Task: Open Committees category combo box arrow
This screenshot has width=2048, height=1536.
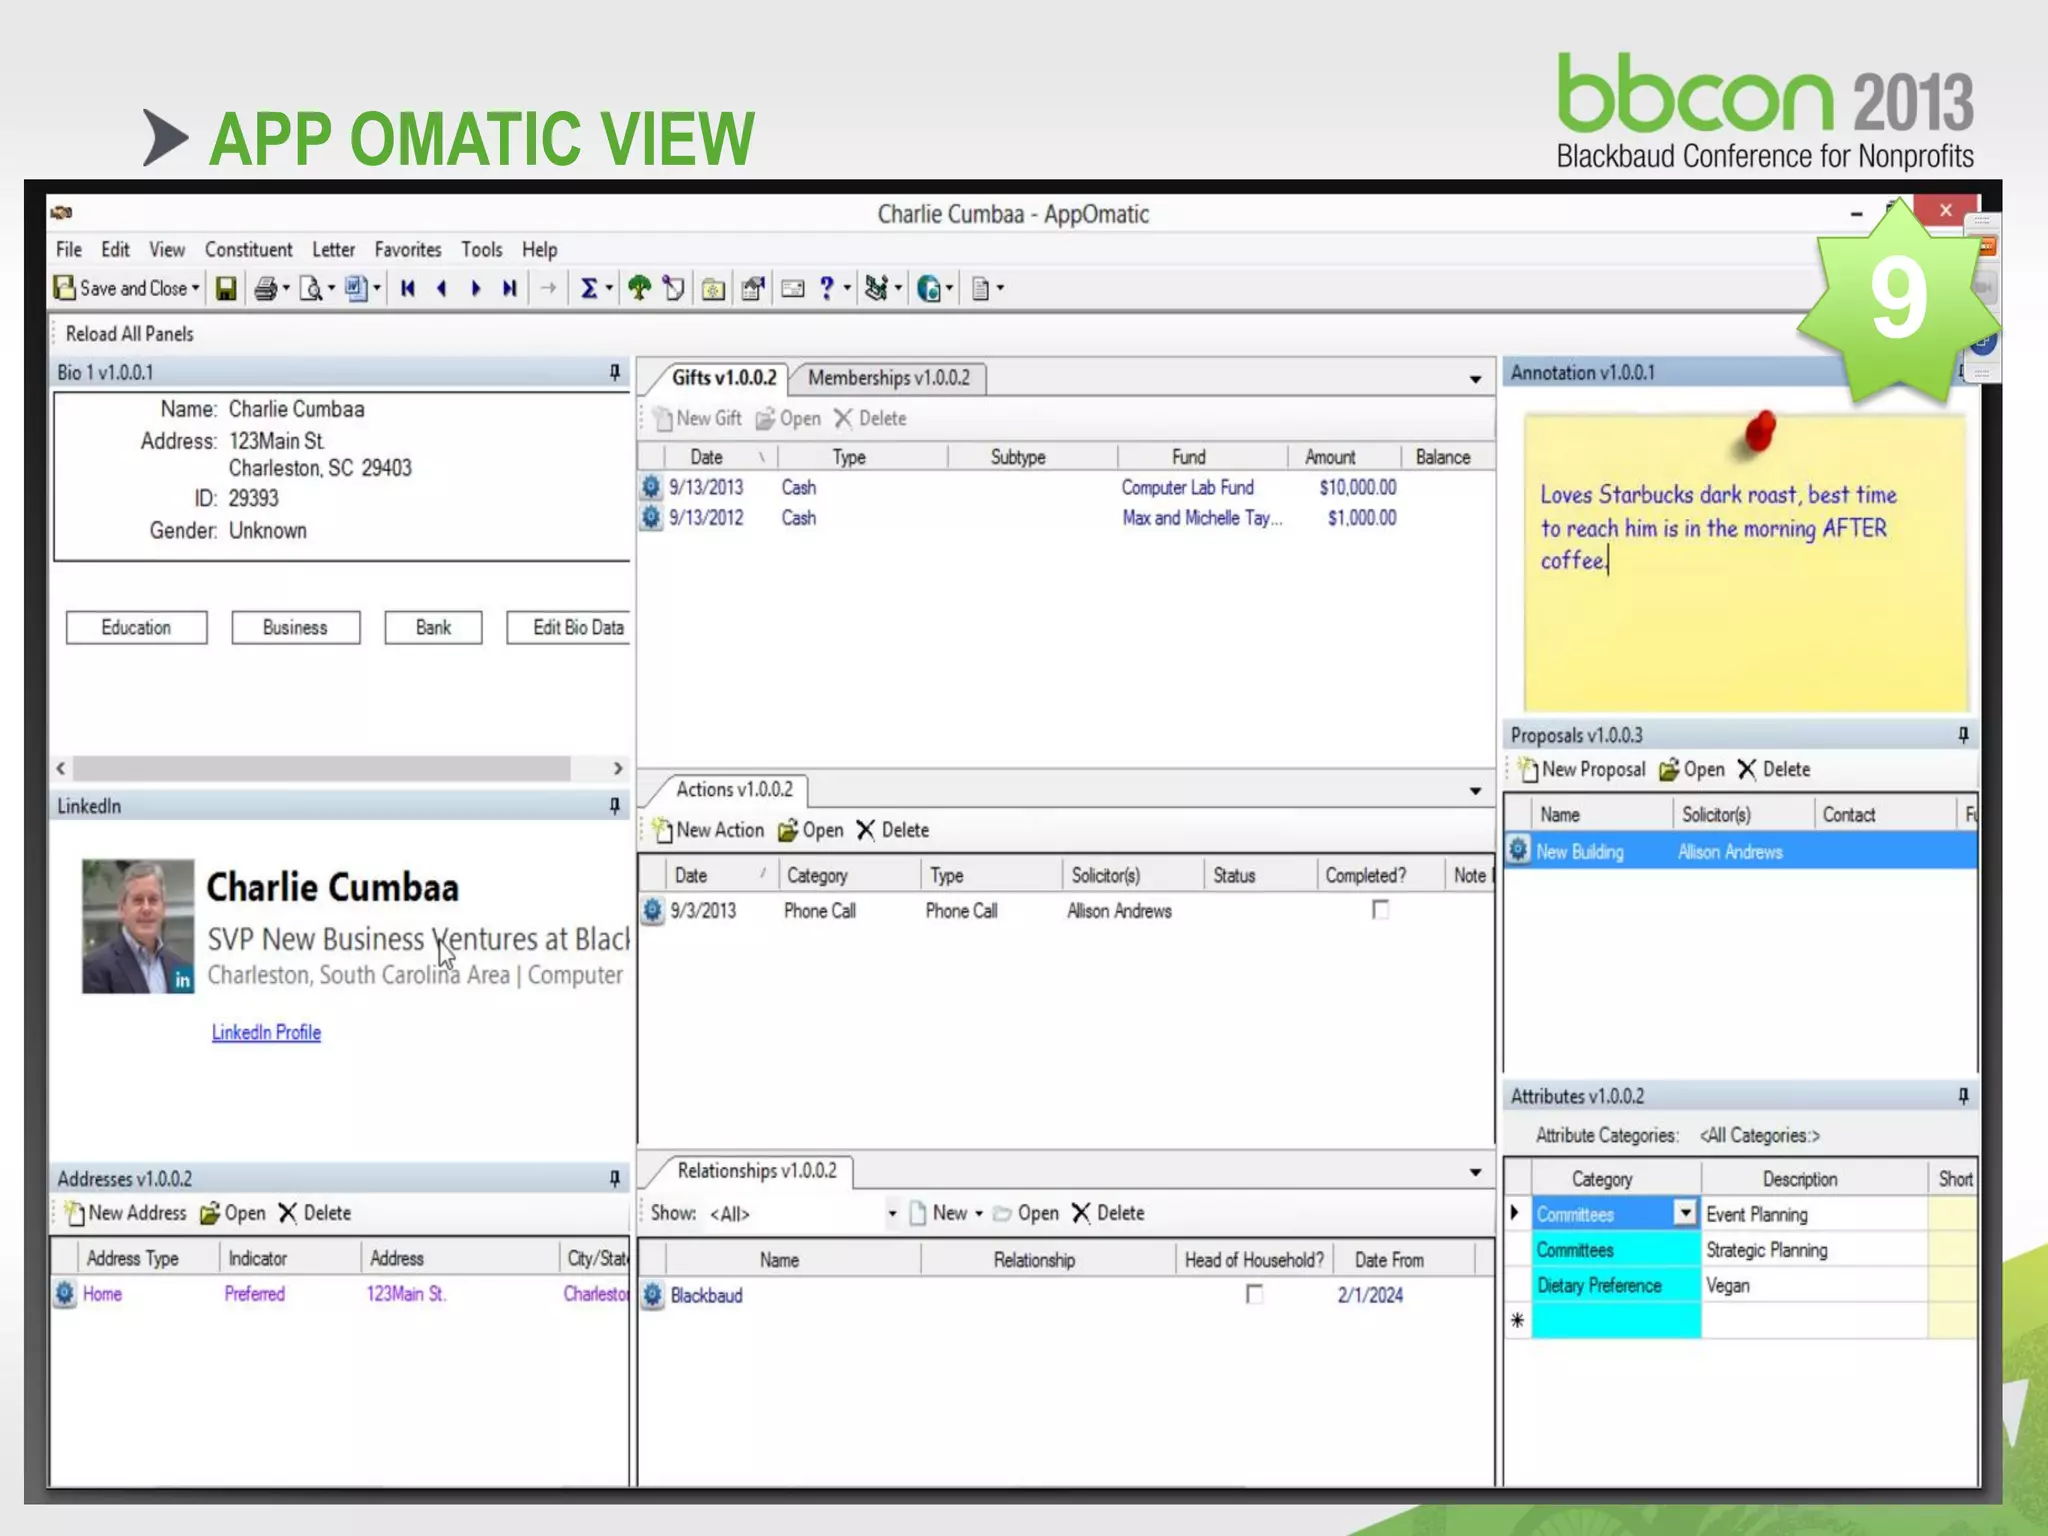Action: pos(1685,1213)
